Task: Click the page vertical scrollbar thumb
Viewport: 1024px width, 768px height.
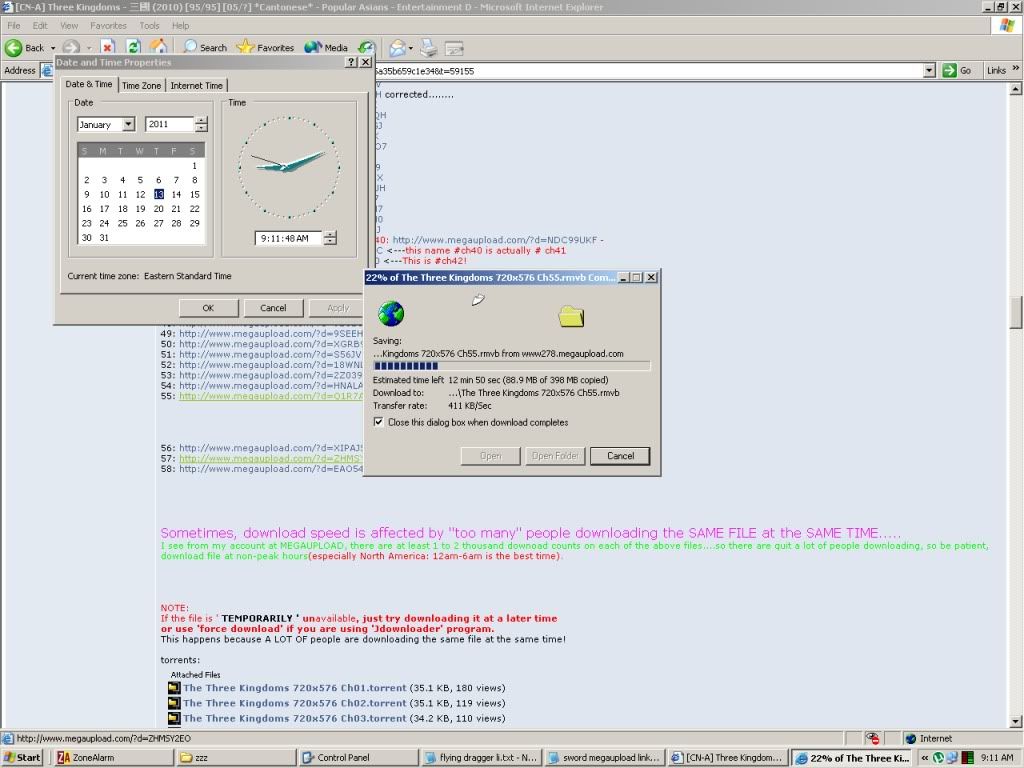Action: [1016, 314]
